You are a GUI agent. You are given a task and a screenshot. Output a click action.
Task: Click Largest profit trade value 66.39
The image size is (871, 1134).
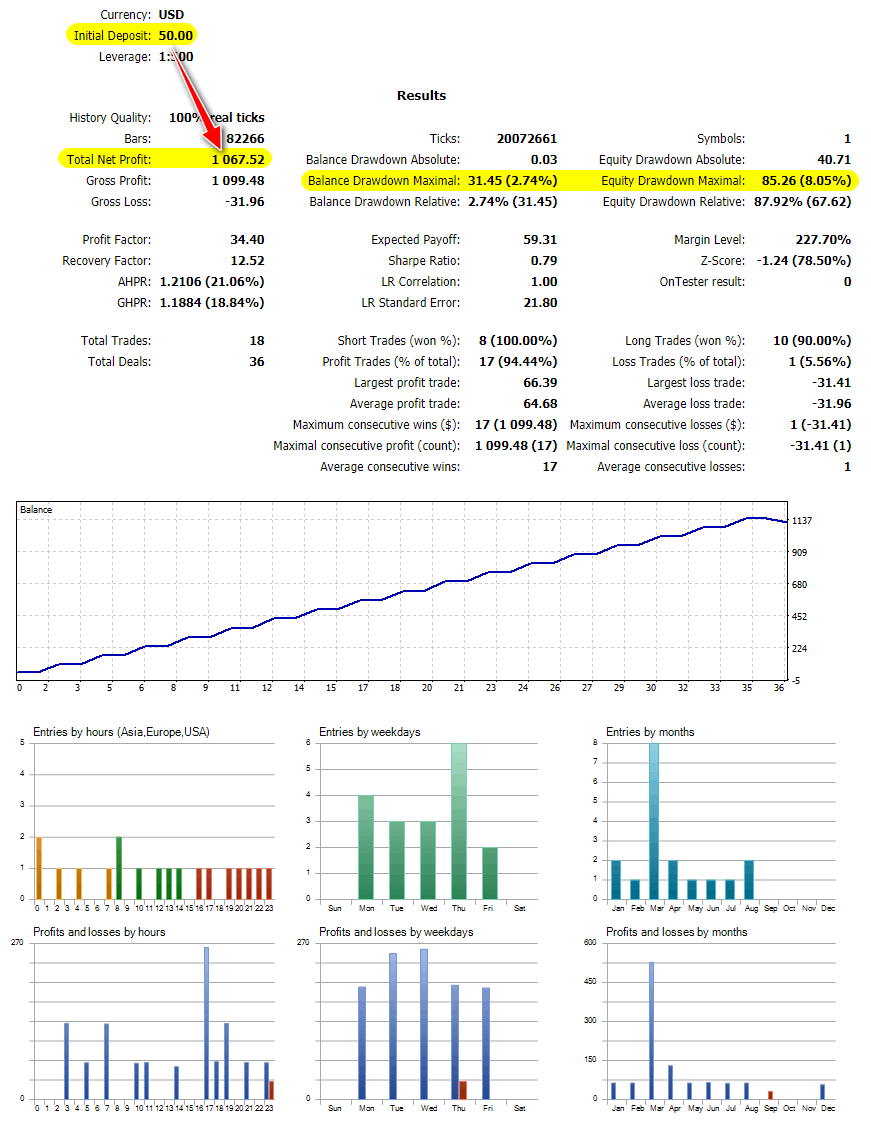tap(540, 383)
